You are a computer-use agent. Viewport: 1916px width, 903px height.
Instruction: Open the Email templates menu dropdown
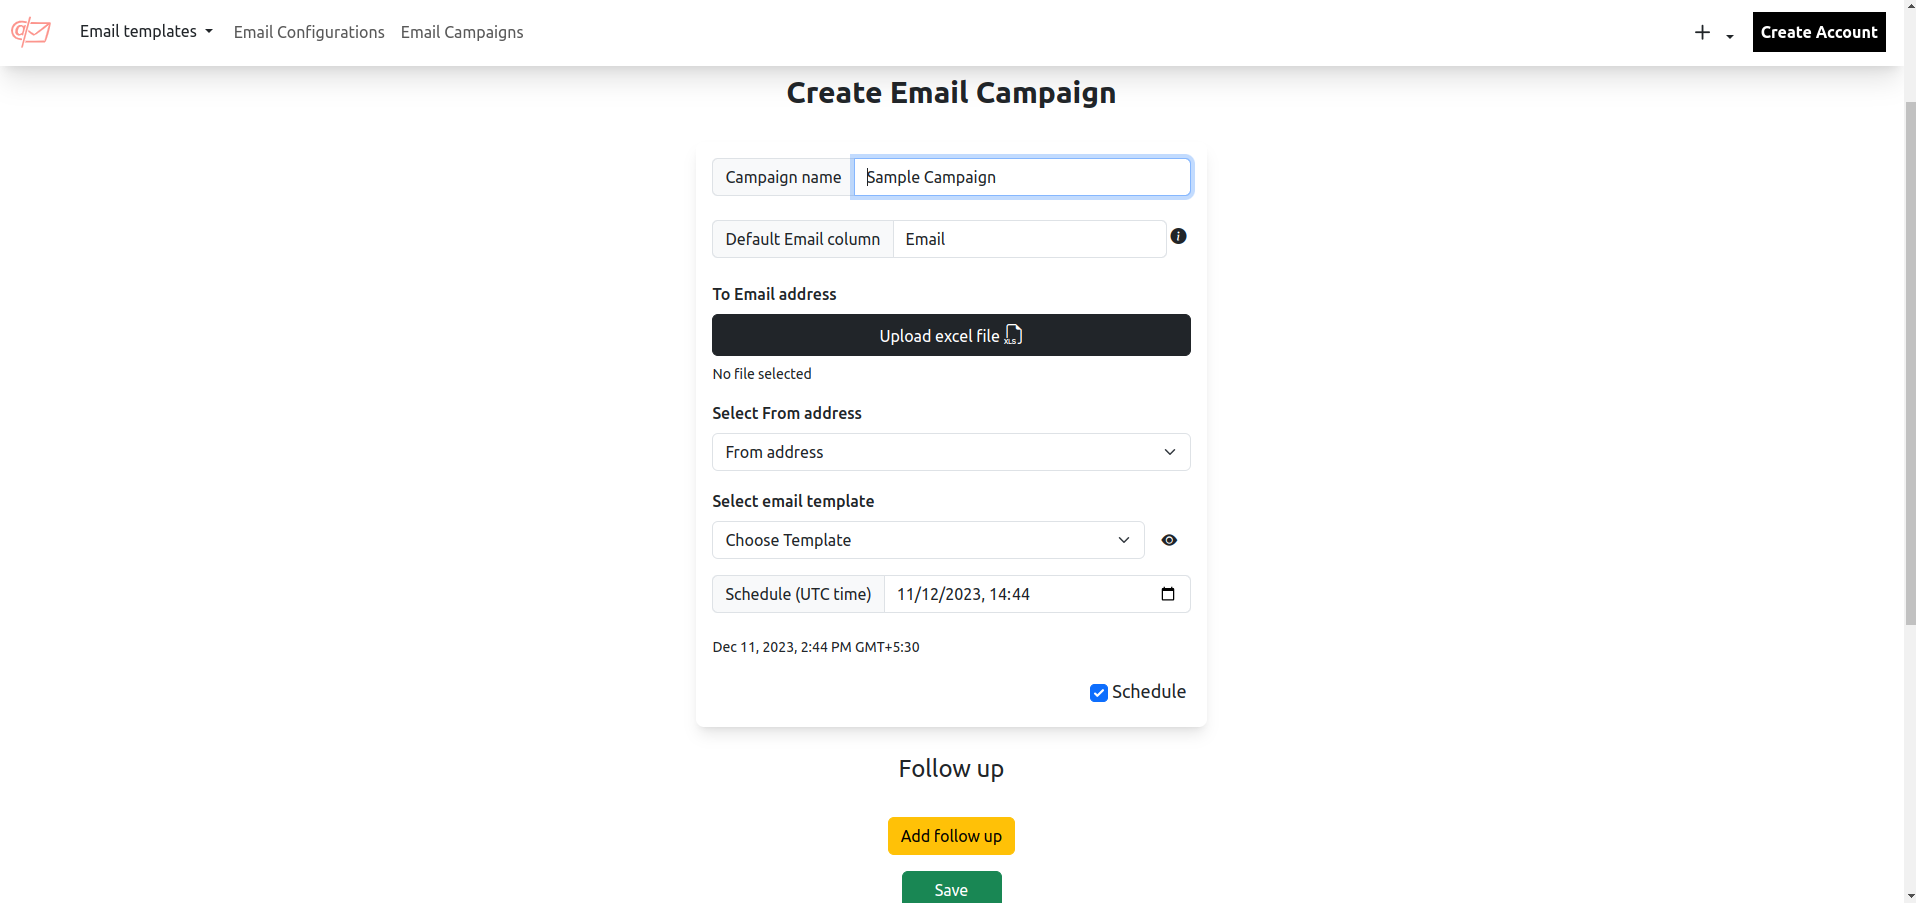click(146, 32)
